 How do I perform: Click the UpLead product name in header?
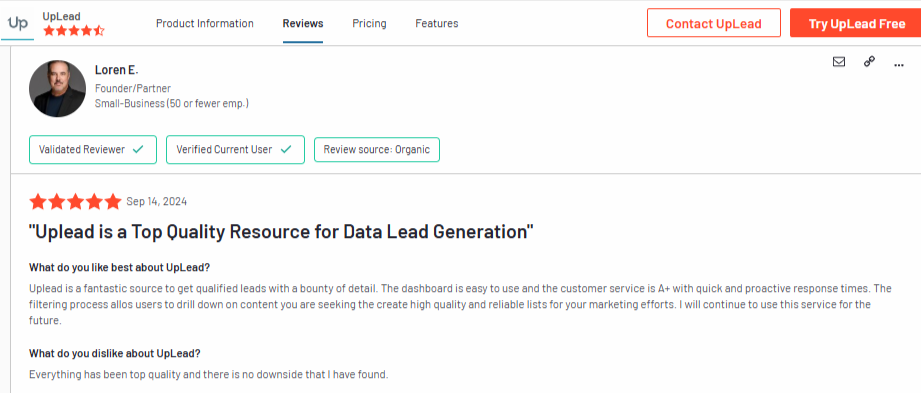62,16
